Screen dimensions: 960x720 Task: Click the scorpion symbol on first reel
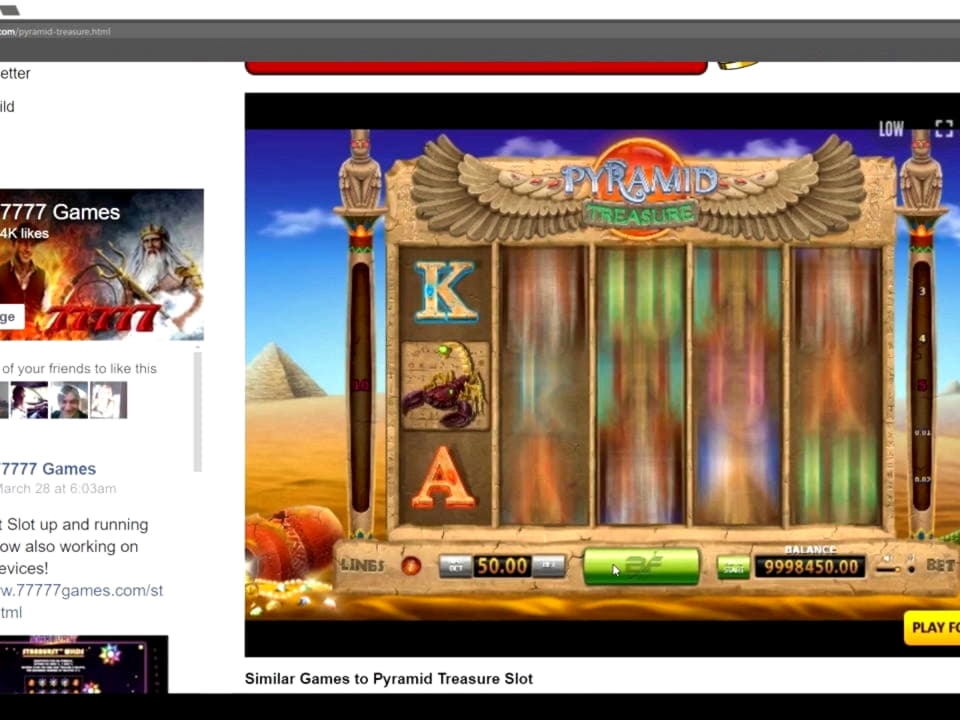click(x=445, y=386)
